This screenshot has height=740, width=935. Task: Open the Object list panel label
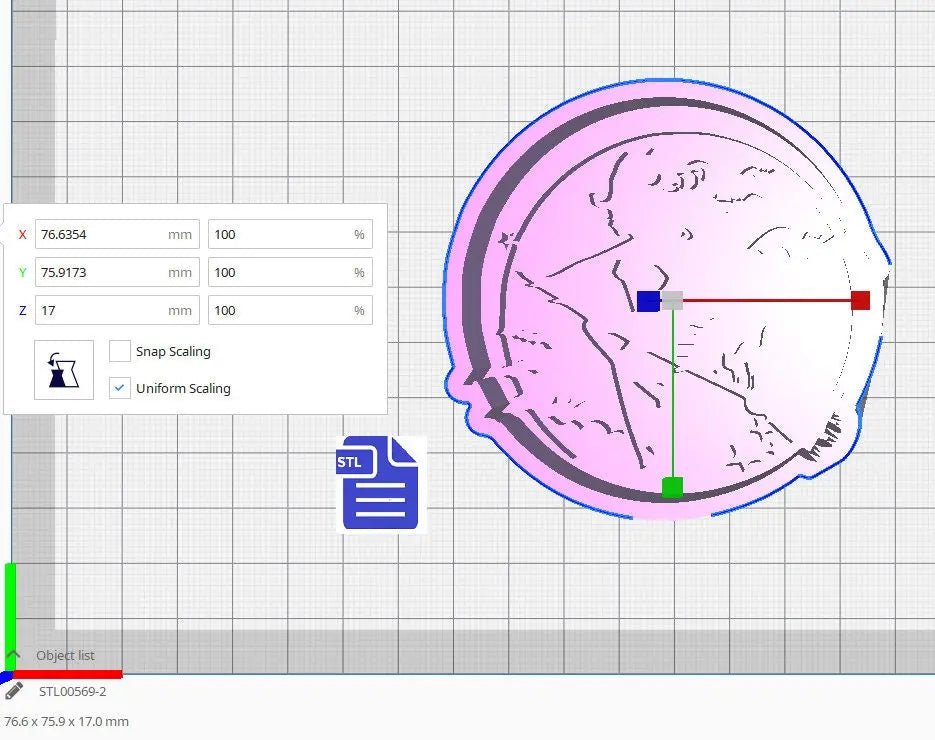click(x=66, y=655)
